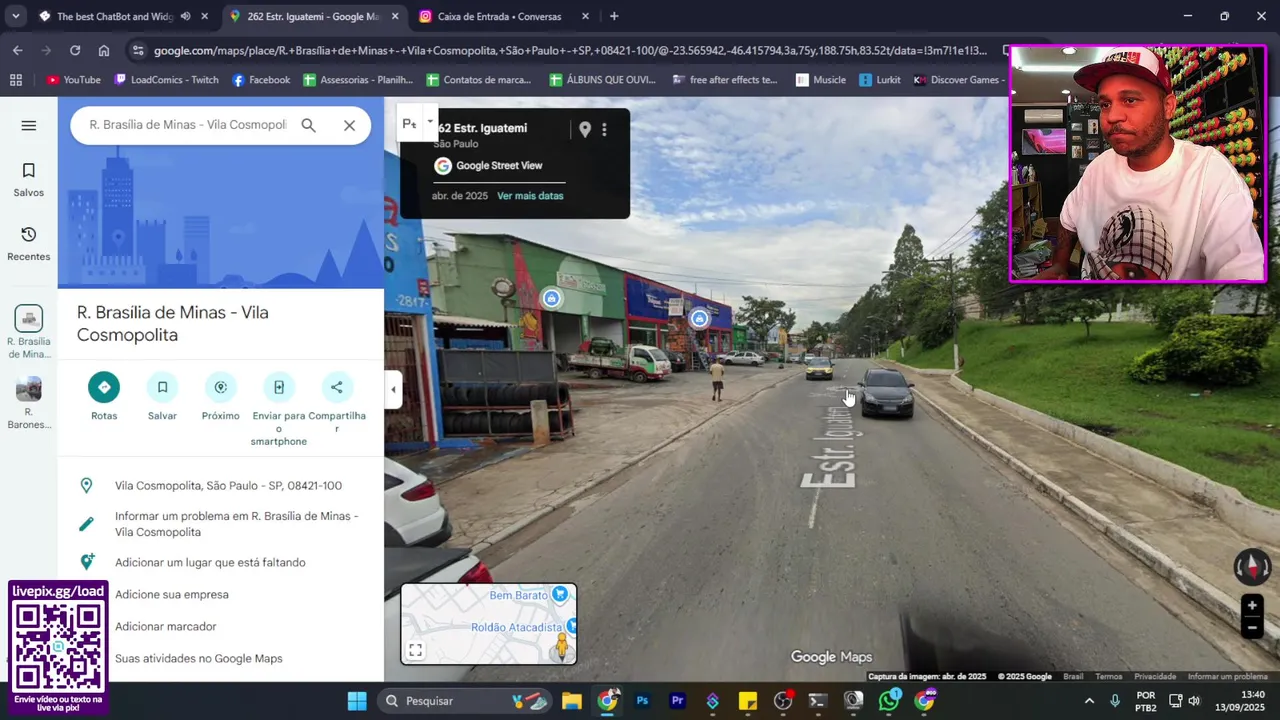Click the blue store marker near green building
The height and width of the screenshot is (720, 1280).
point(551,298)
